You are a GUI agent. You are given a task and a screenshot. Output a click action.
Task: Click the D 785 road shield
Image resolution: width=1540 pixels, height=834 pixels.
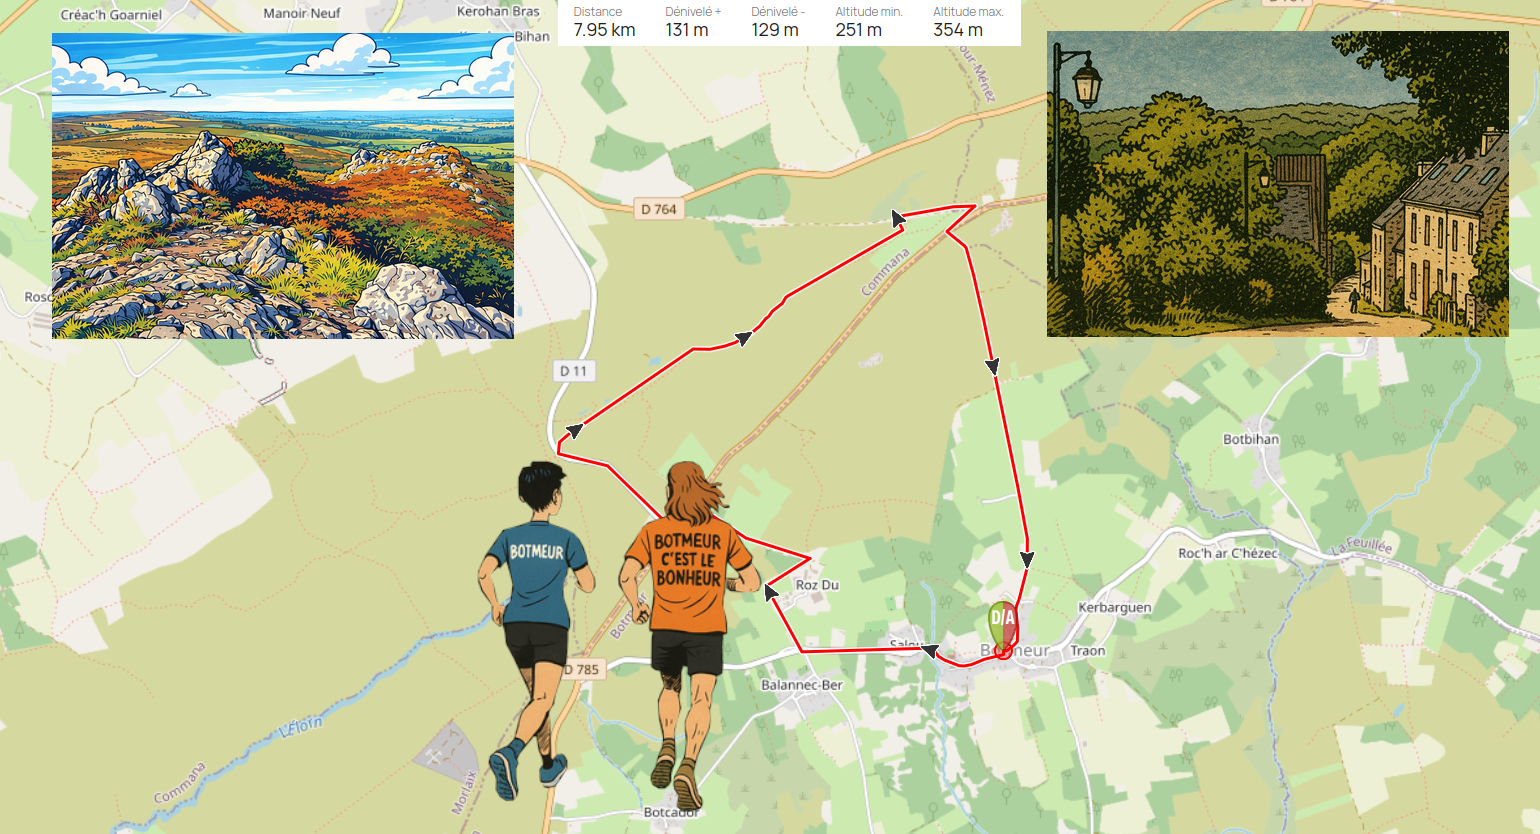click(581, 670)
